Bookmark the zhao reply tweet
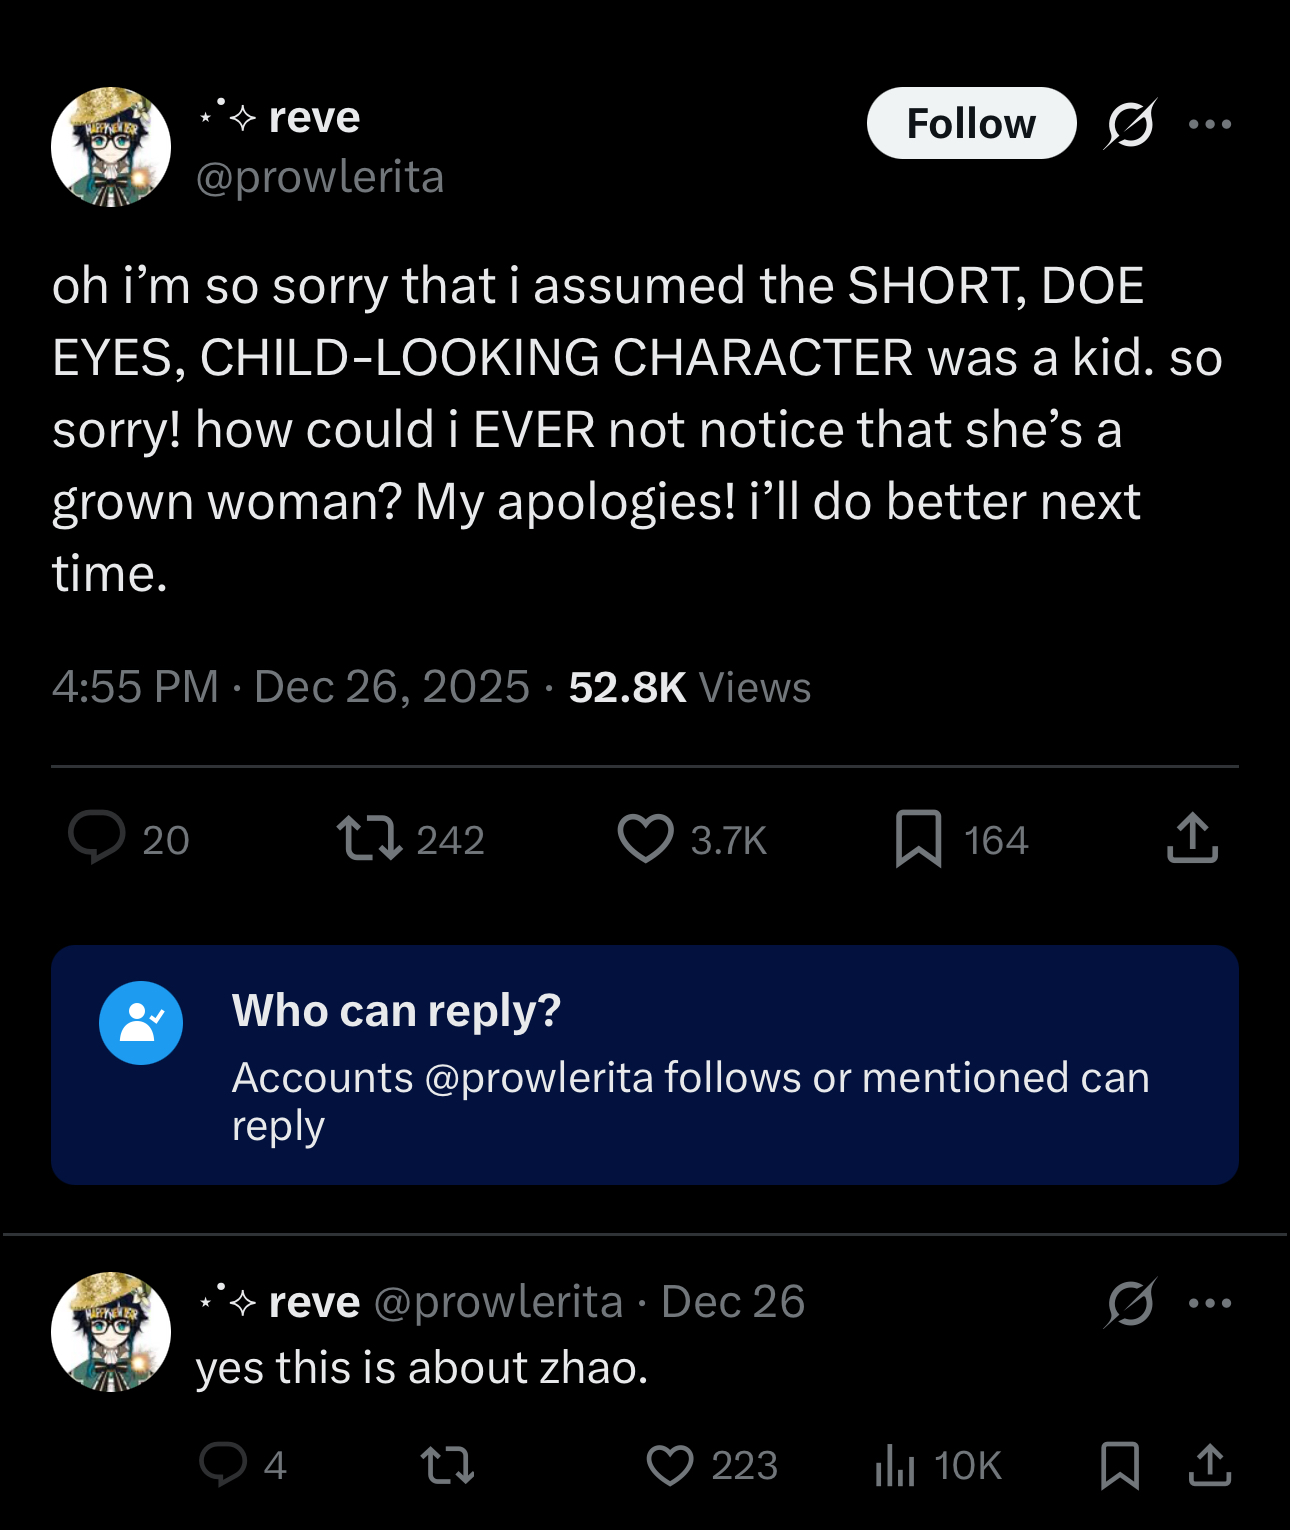Viewport: 1290px width, 1530px height. click(x=1119, y=1465)
